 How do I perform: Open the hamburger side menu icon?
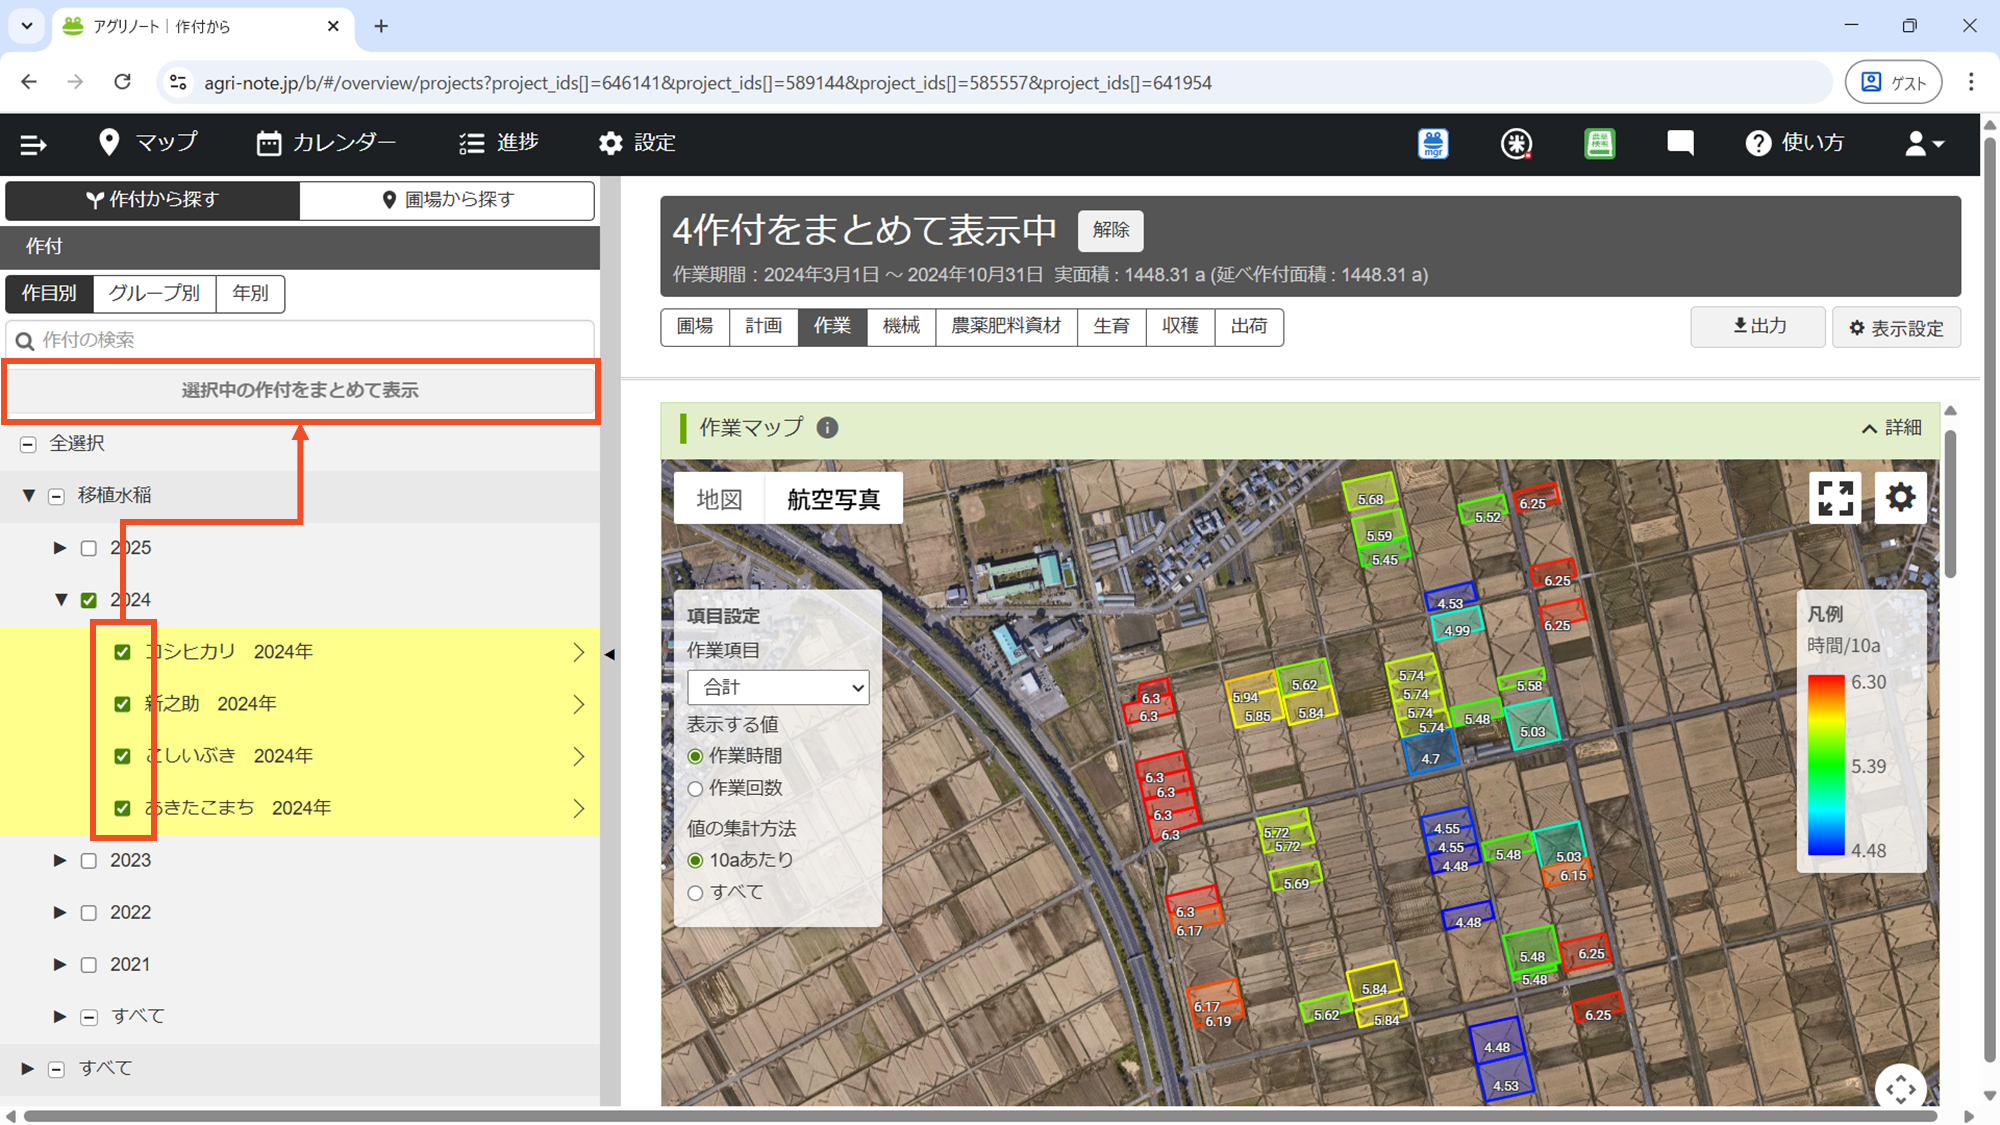coord(33,144)
